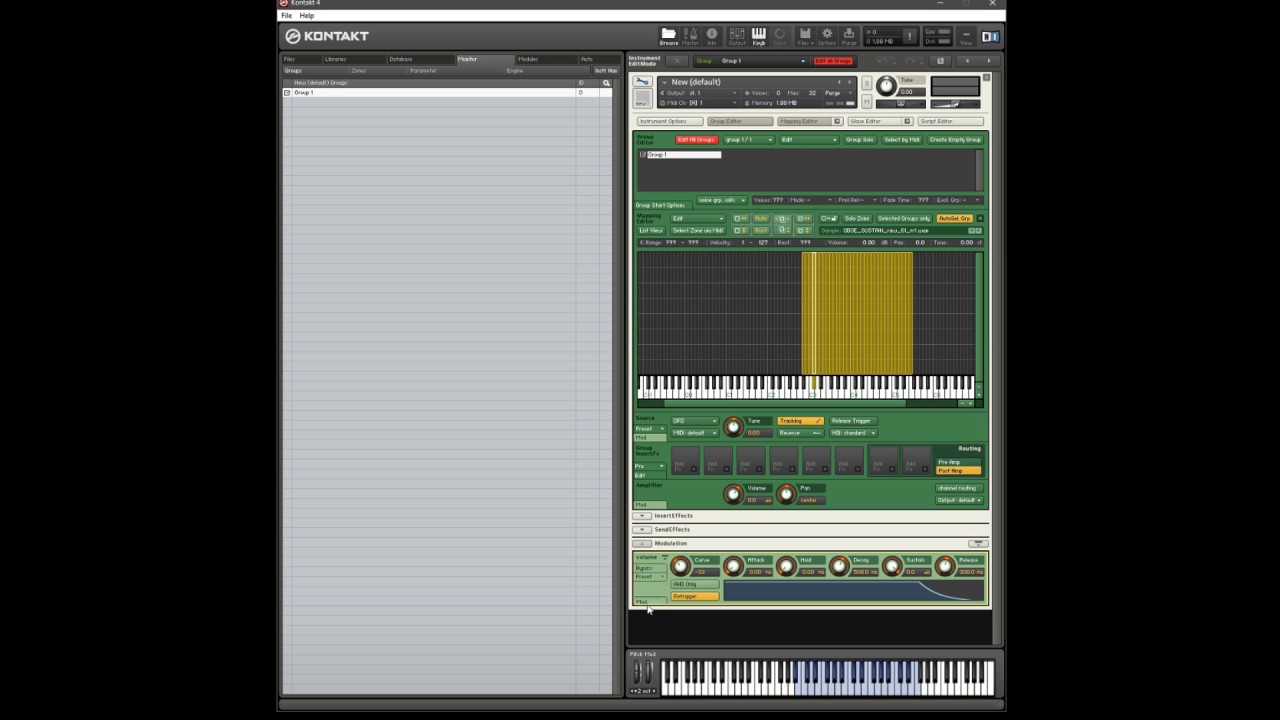Go to previous instrument with left arrow
Viewport: 1280px width, 720px height.
coord(967,61)
